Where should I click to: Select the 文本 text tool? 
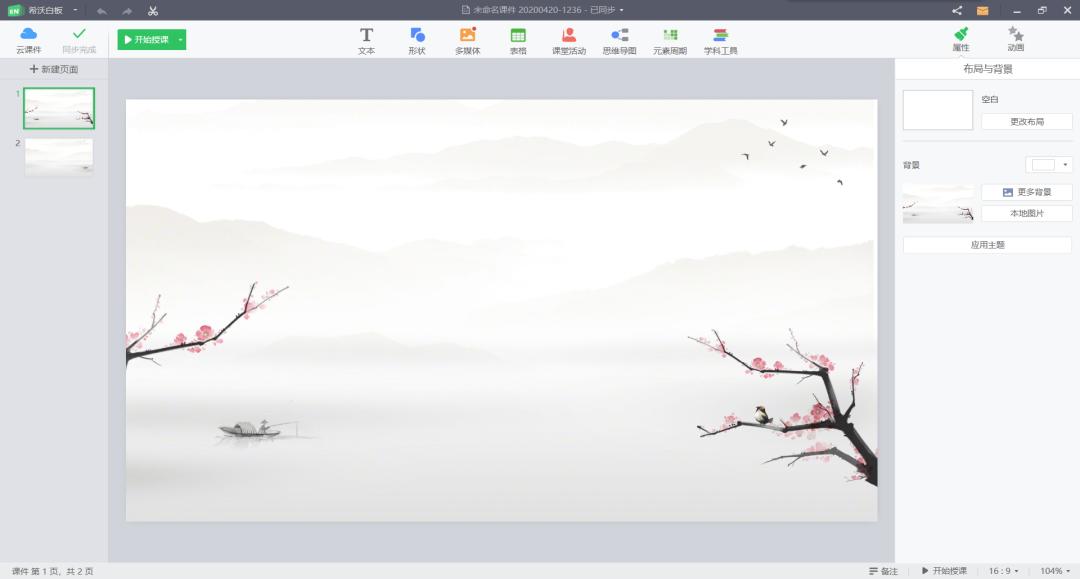coord(366,40)
